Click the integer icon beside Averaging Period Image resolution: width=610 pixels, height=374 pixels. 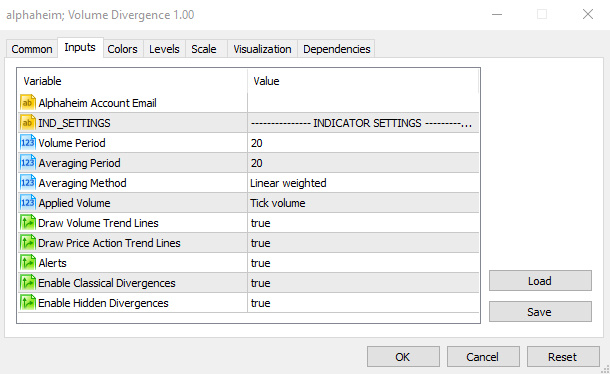pos(28,163)
